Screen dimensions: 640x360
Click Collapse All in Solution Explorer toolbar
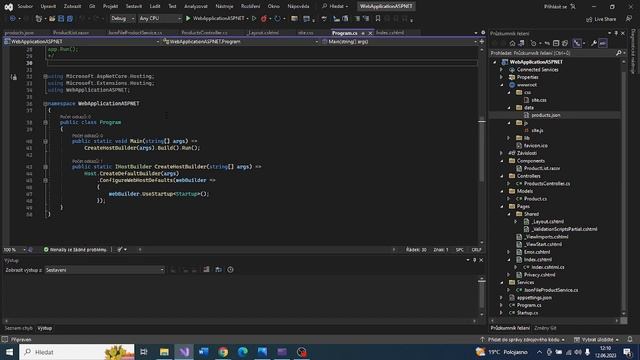tap(556, 43)
